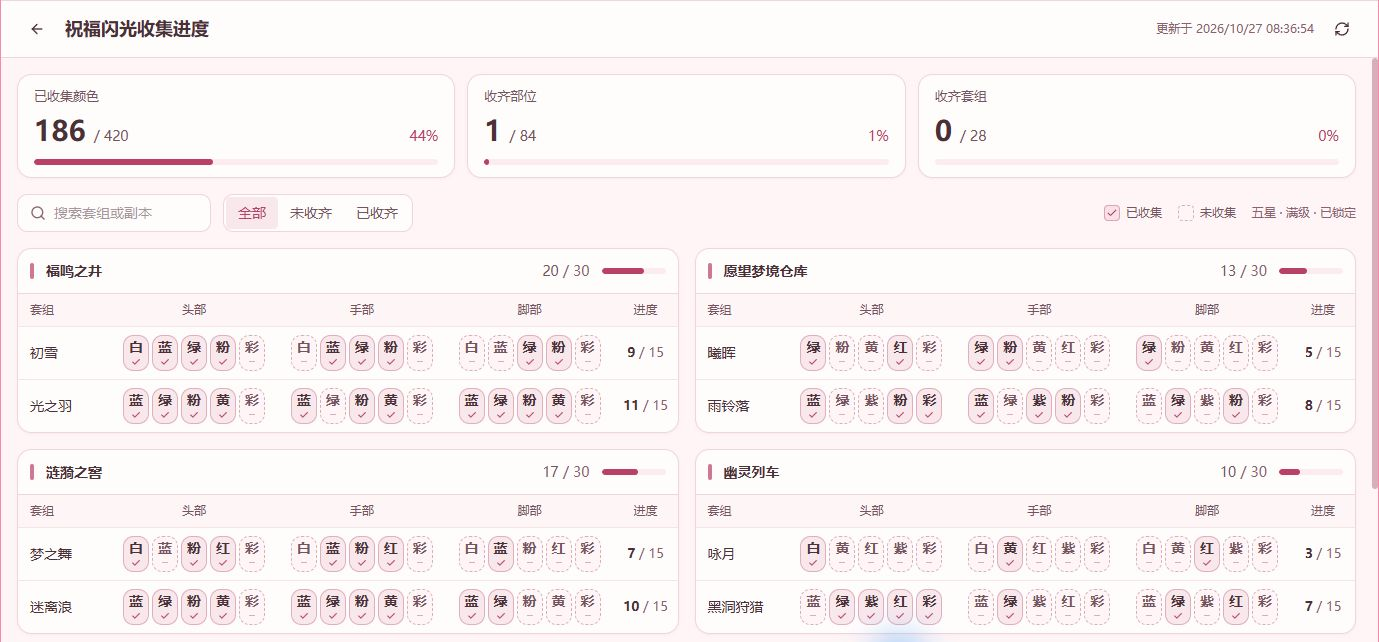Toggle 咏月 头部 白 color chip
This screenshot has width=1379, height=642.
813,554
